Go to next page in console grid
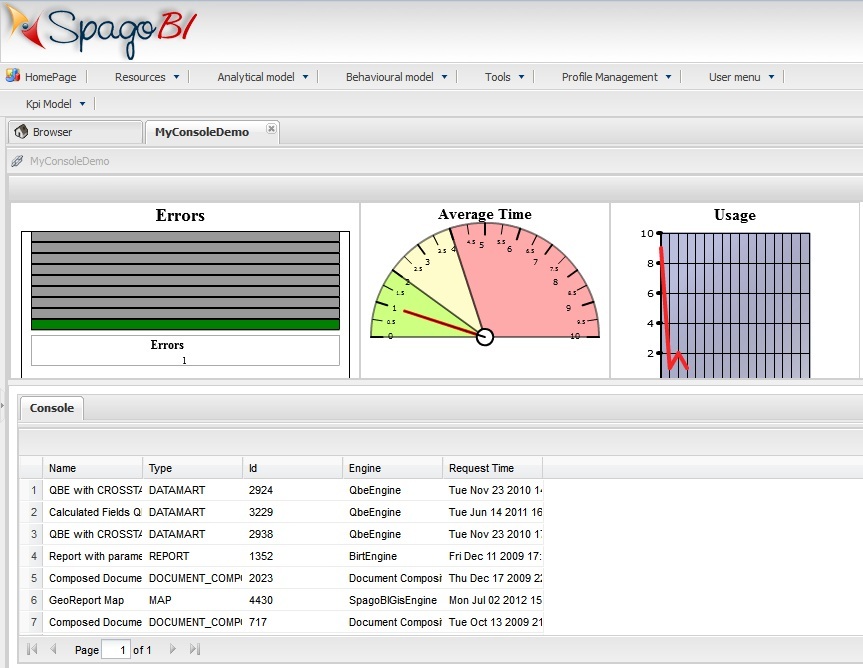The width and height of the screenshot is (863, 668). click(x=173, y=650)
